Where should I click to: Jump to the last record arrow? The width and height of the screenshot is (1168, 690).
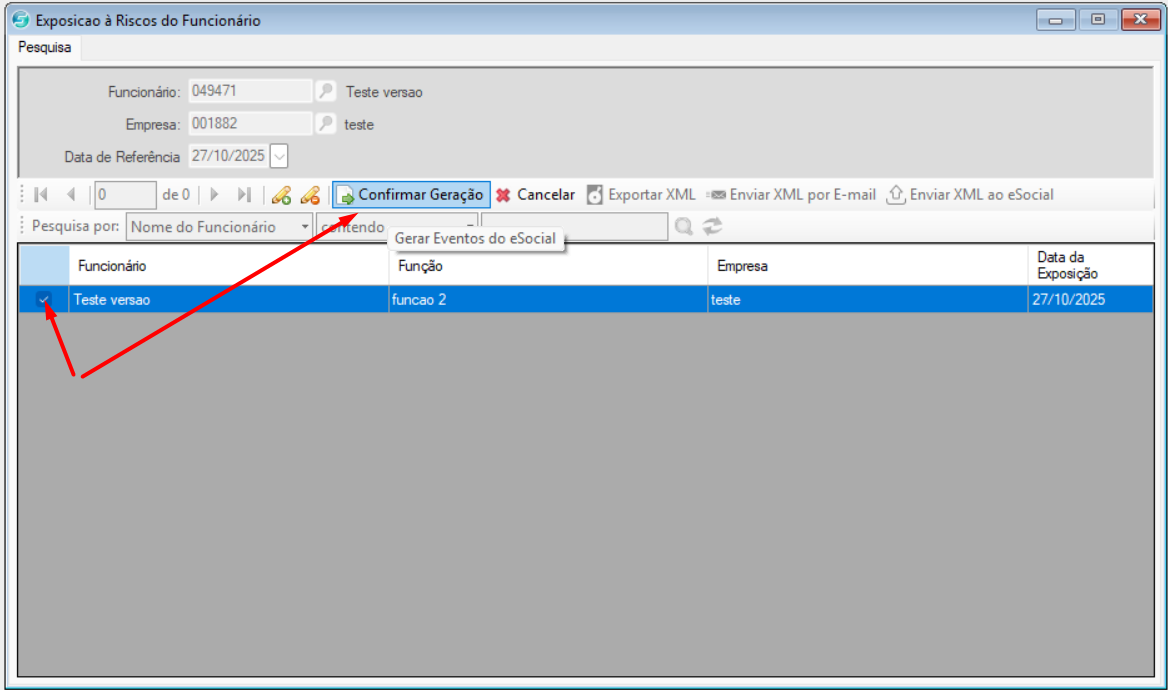[x=244, y=195]
